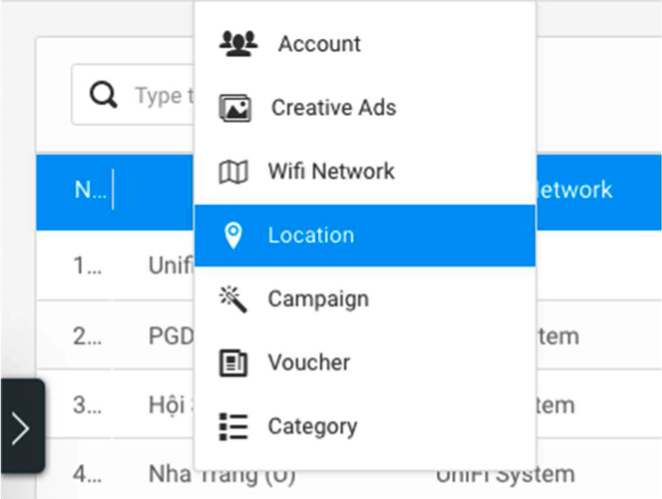Open the Voucher menu entry
This screenshot has height=499, width=662.
tap(365, 363)
